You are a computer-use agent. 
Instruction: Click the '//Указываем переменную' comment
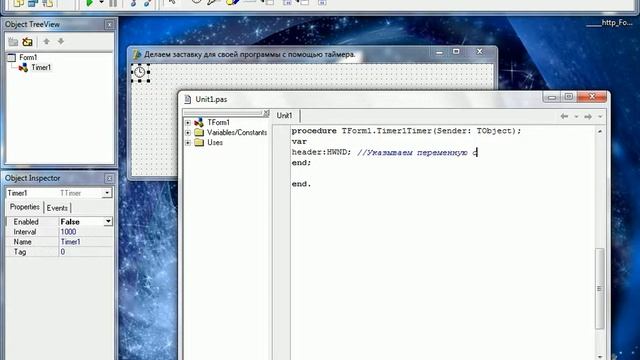(x=412, y=153)
